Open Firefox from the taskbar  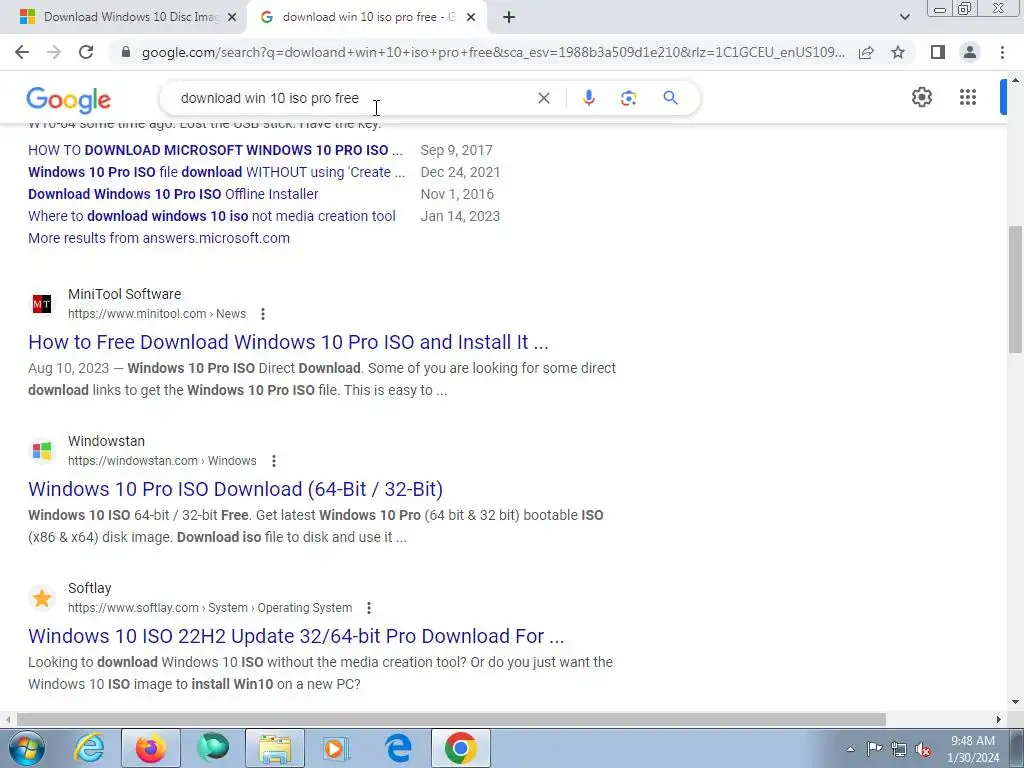click(151, 748)
